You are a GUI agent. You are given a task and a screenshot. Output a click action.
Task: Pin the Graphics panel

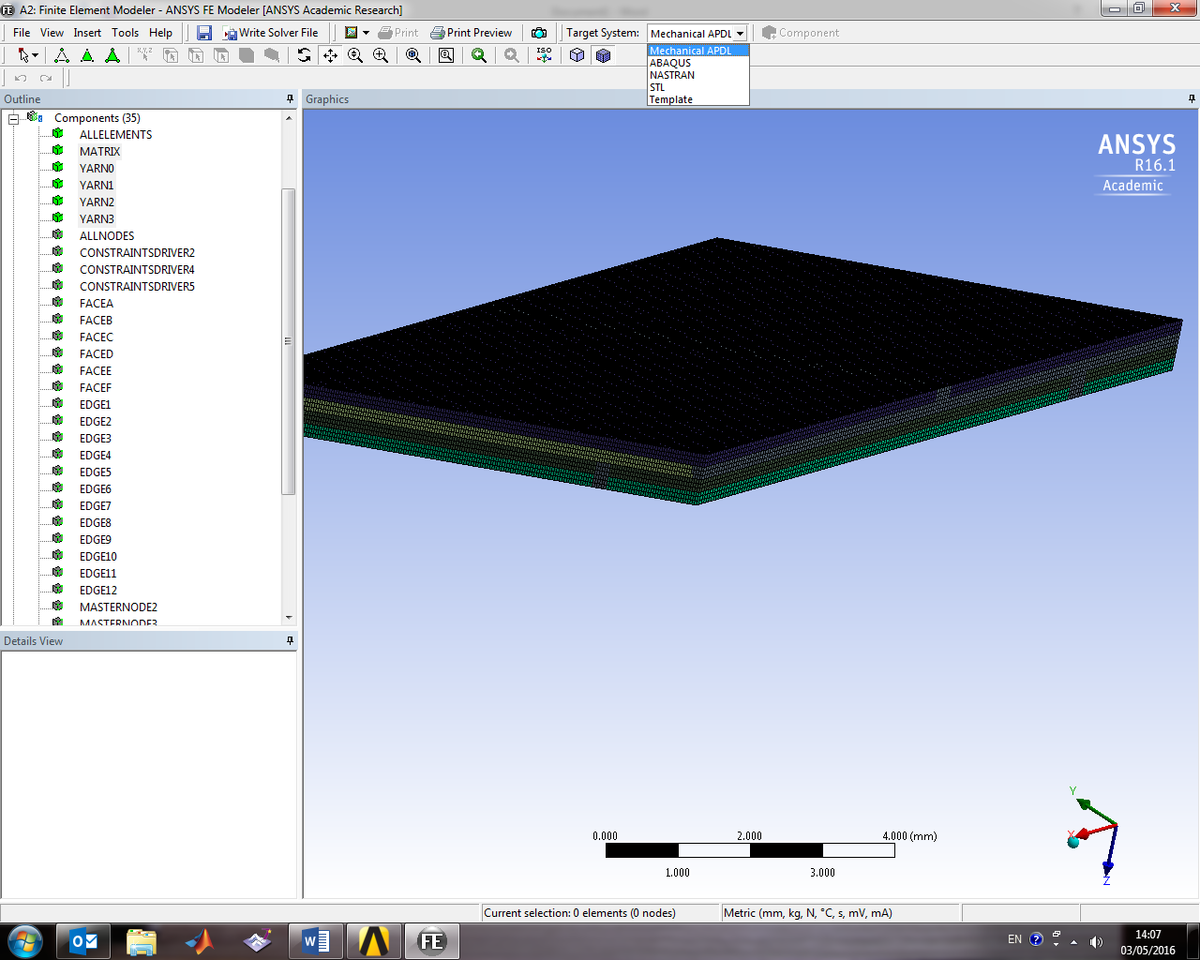[x=1190, y=98]
